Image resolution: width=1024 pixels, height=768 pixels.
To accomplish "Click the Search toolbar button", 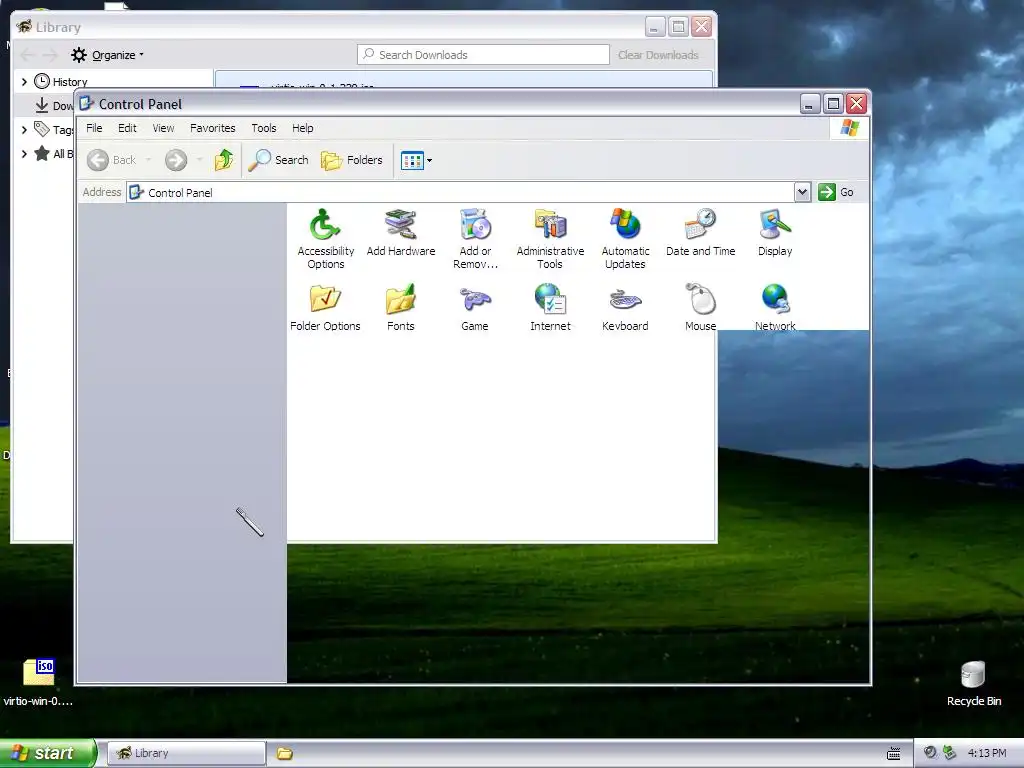I will click(x=278, y=160).
